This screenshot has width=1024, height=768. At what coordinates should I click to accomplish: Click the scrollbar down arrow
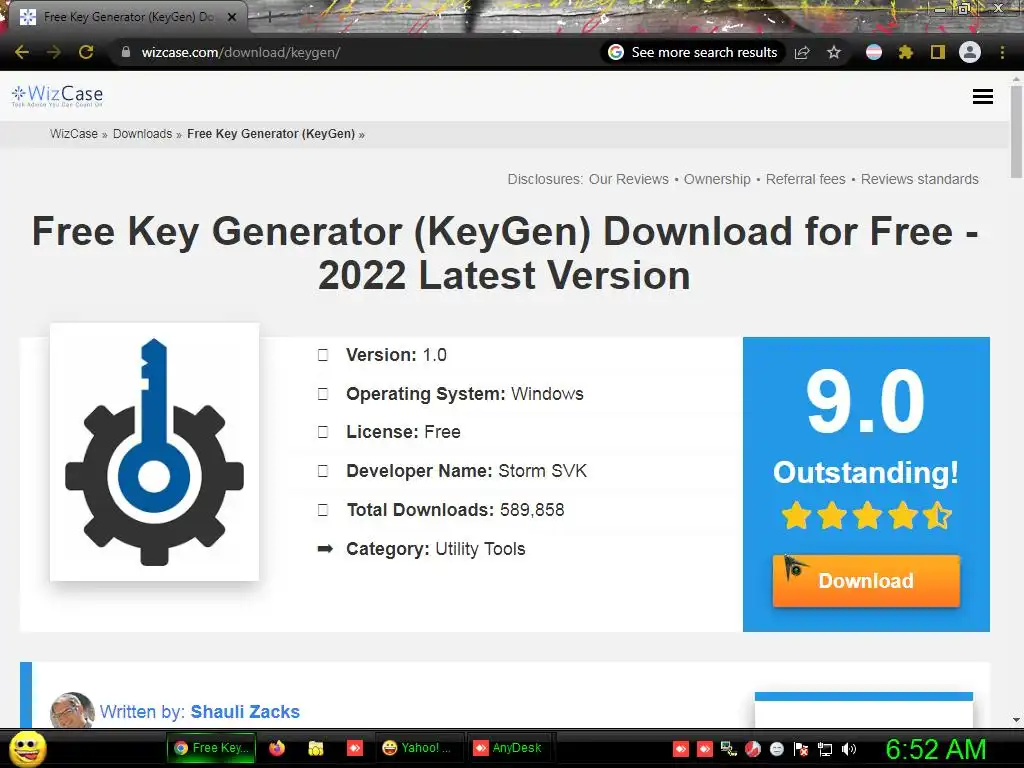point(1016,720)
